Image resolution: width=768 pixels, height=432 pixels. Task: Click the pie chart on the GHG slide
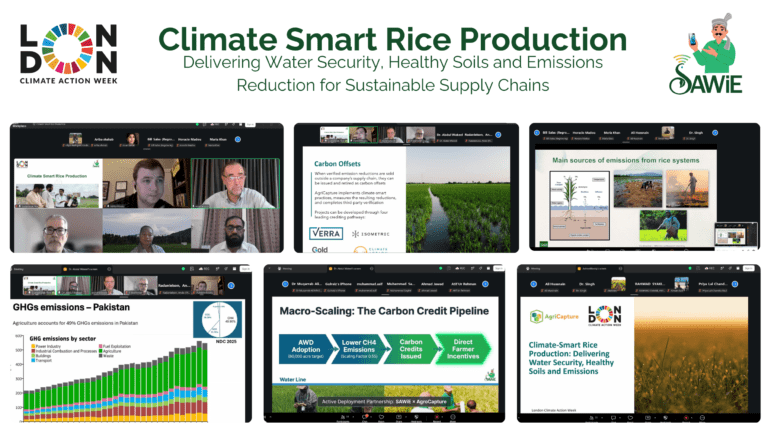[217, 319]
